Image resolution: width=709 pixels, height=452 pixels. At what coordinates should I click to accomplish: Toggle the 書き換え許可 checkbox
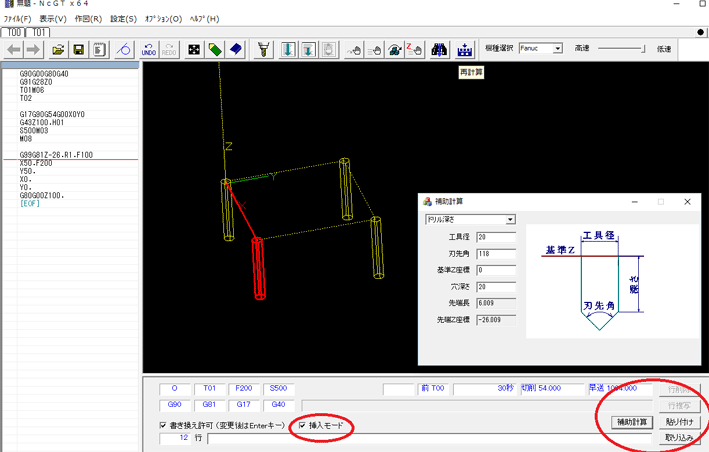pos(164,426)
